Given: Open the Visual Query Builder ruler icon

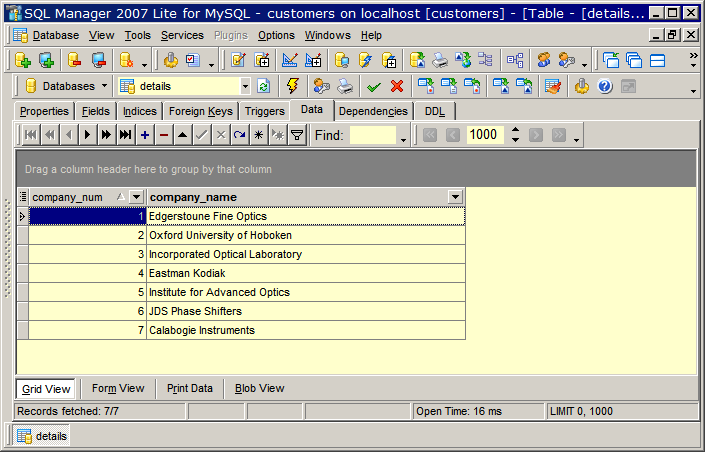Looking at the screenshot, I should pos(290,60).
